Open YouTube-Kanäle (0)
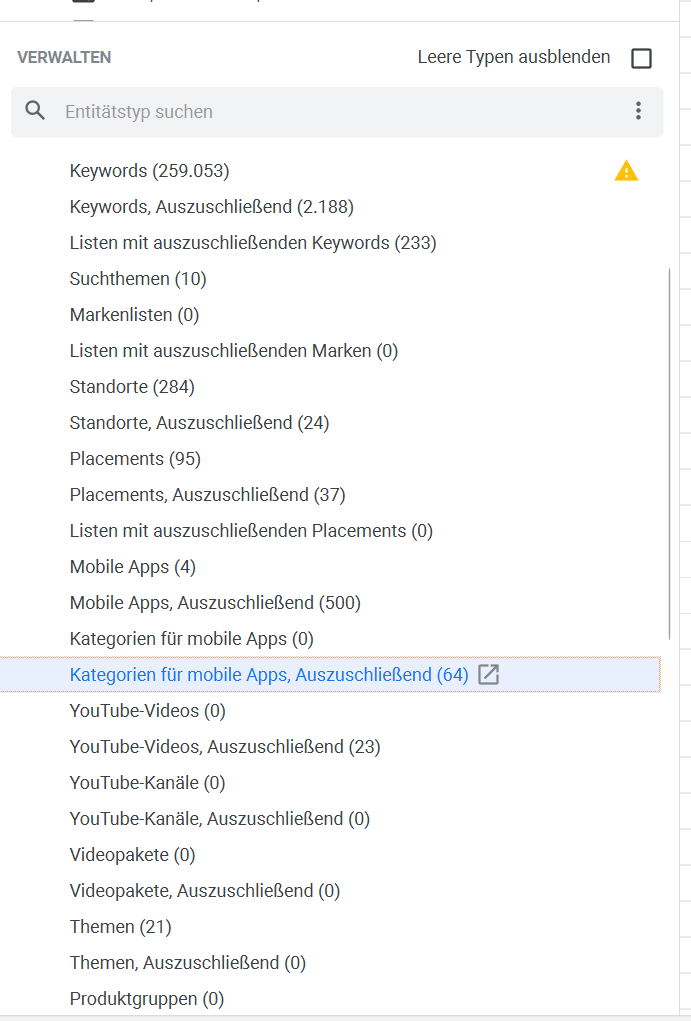Viewport: 691px width, 1021px height. [147, 783]
